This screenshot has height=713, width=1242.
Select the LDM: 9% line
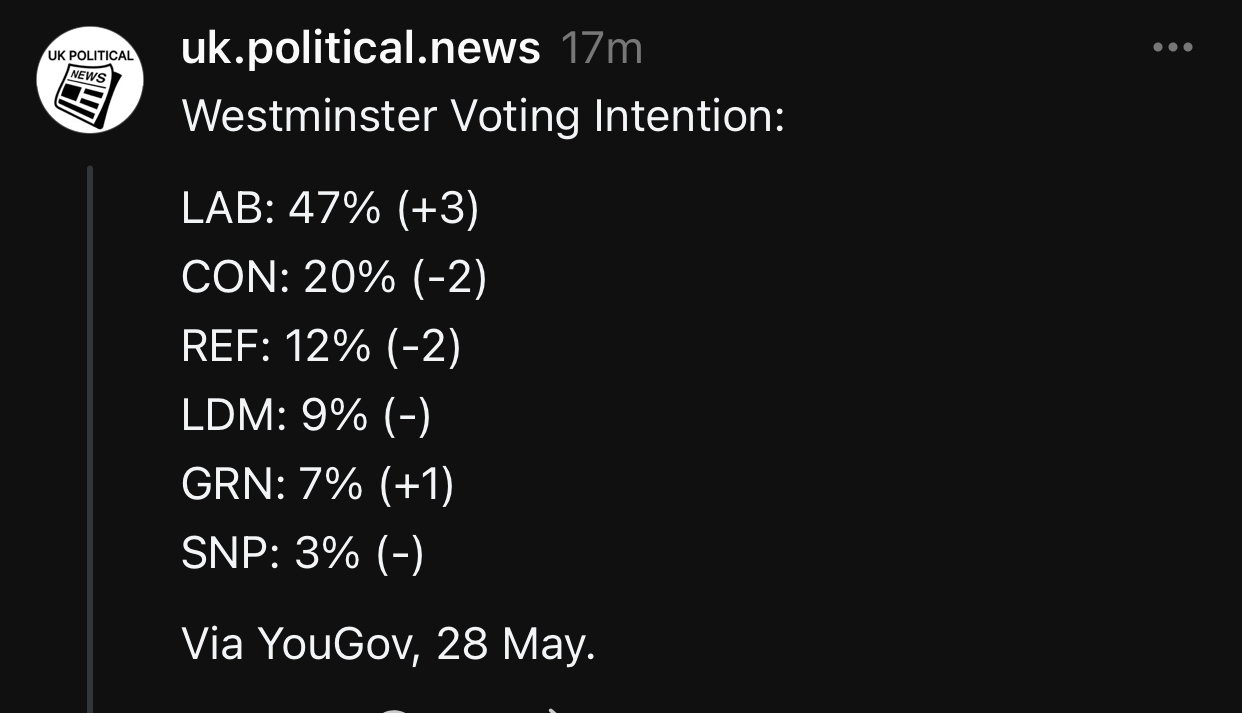point(305,416)
